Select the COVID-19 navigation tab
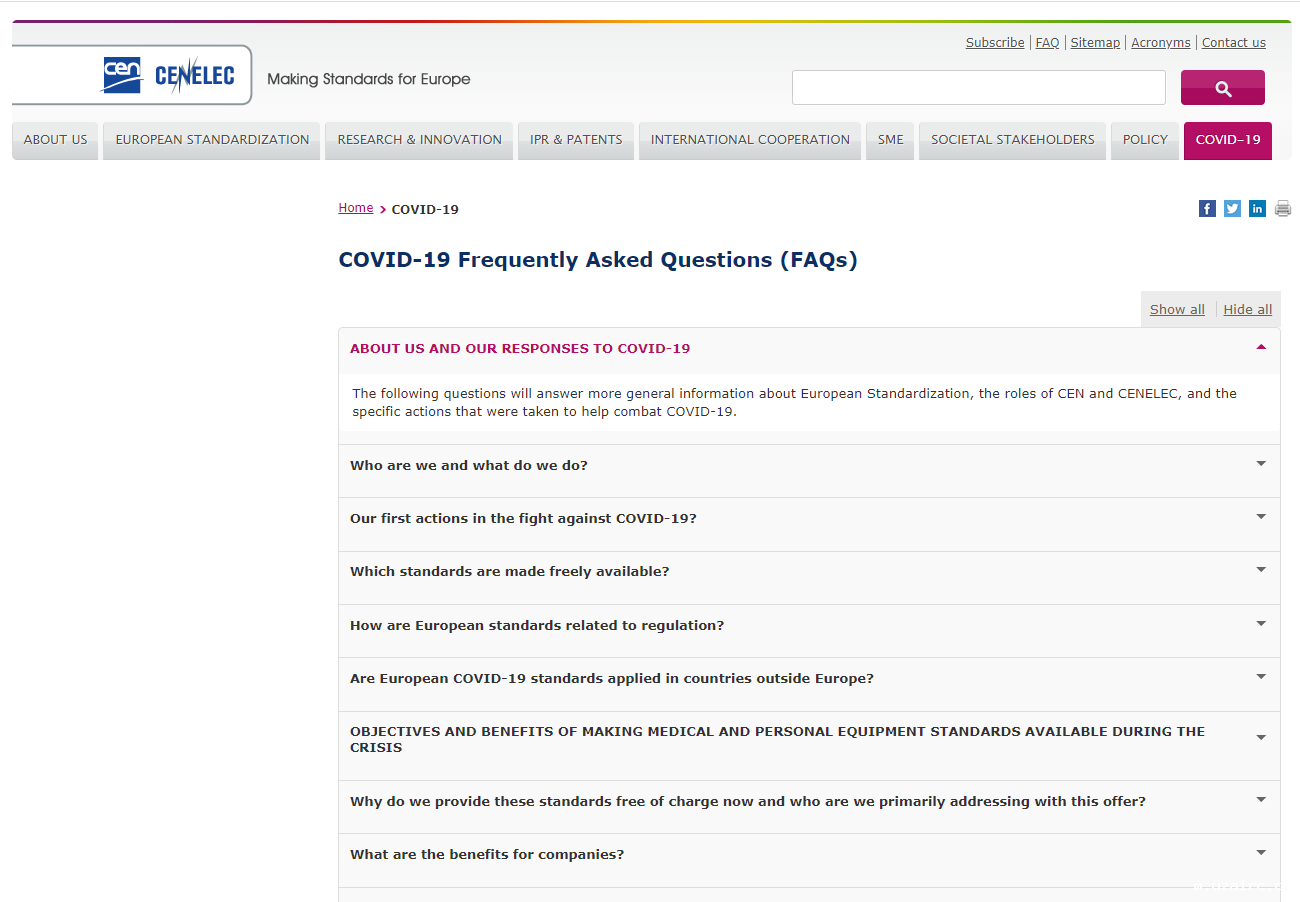 click(1227, 140)
